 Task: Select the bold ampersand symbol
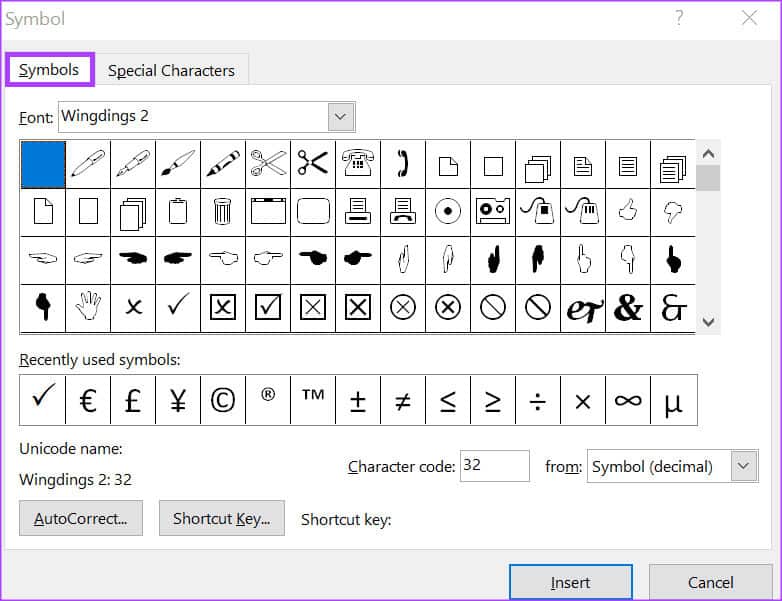pyautogui.click(x=628, y=307)
